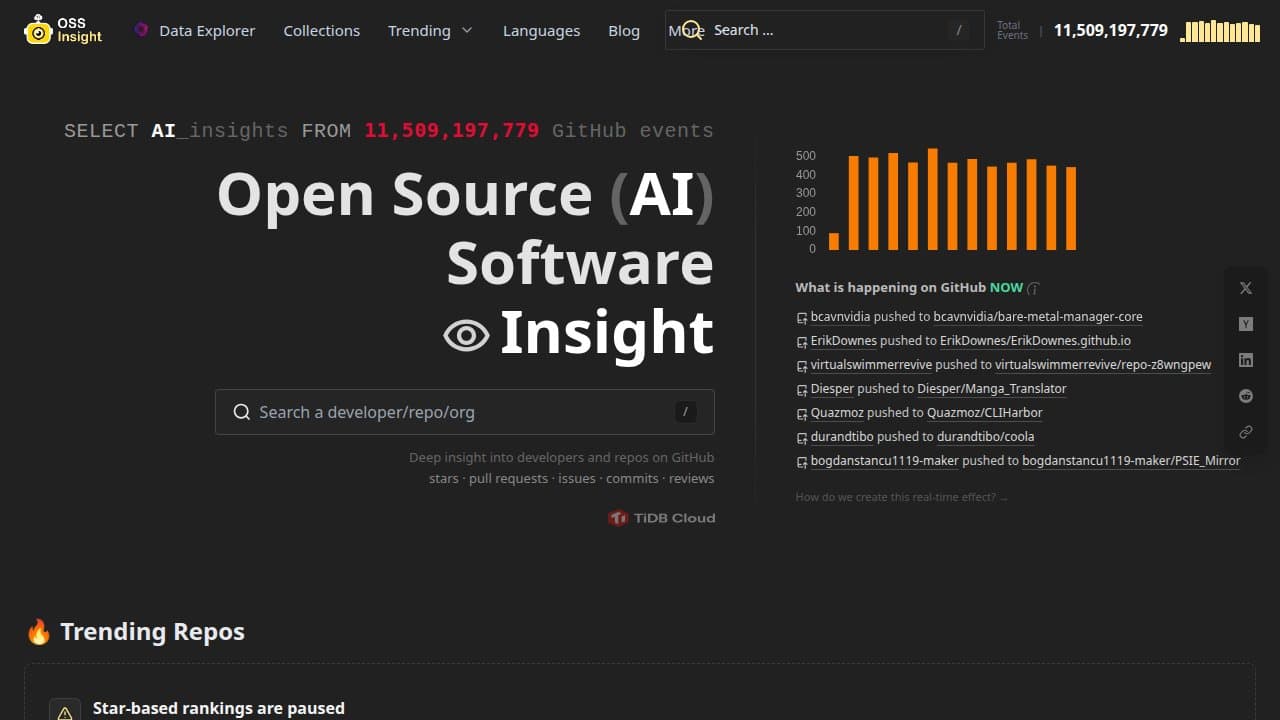
Task: Click the red 11,509,197,779 number in hero query
Action: [451, 131]
